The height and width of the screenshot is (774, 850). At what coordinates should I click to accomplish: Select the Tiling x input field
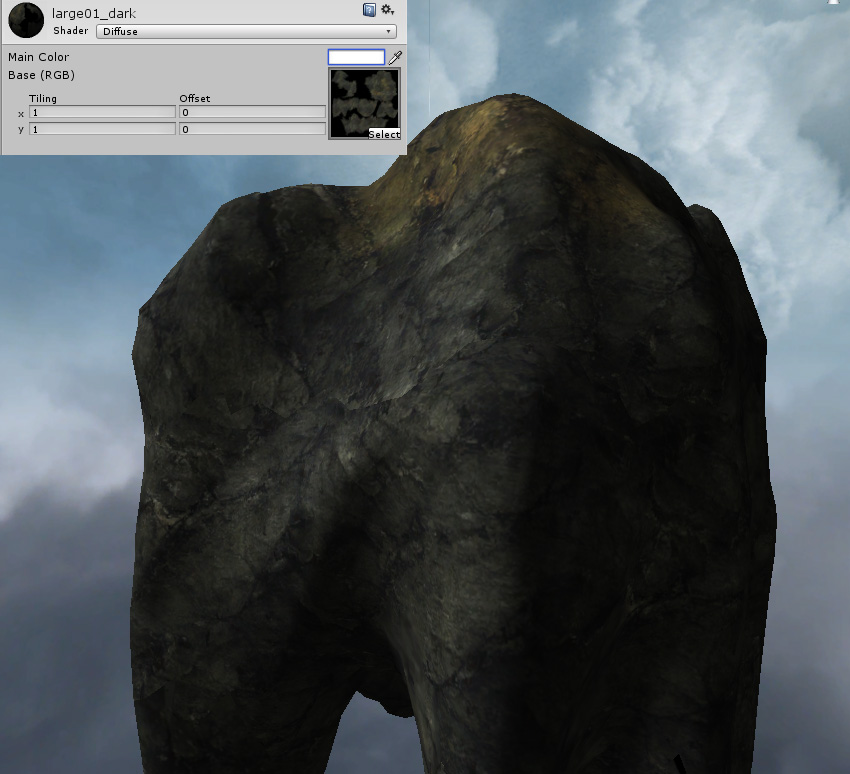(x=100, y=113)
